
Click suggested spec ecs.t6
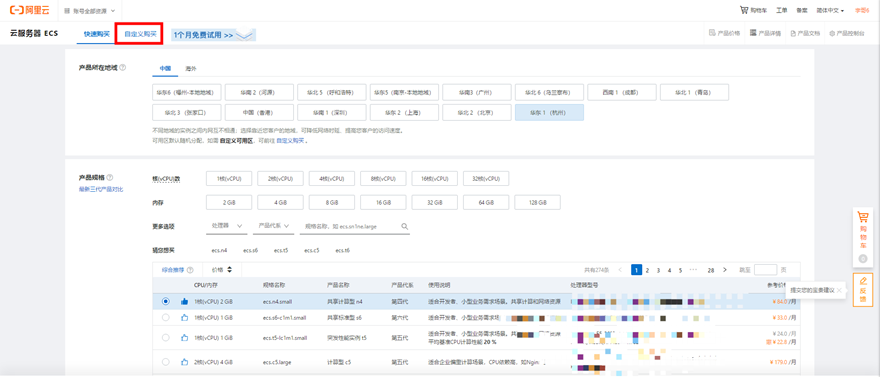pos(342,250)
